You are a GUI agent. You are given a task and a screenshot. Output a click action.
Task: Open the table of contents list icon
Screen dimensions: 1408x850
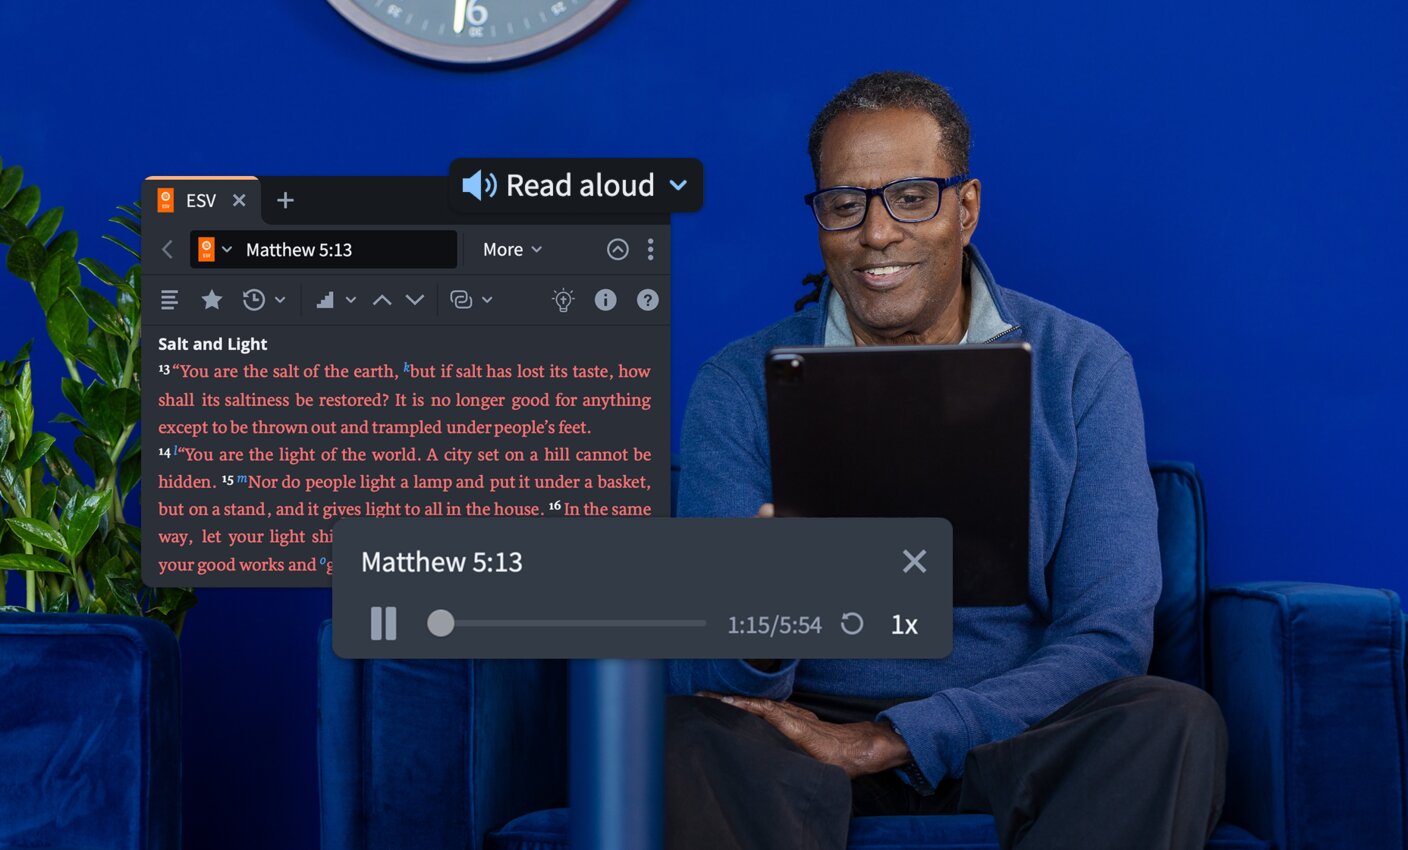(169, 300)
